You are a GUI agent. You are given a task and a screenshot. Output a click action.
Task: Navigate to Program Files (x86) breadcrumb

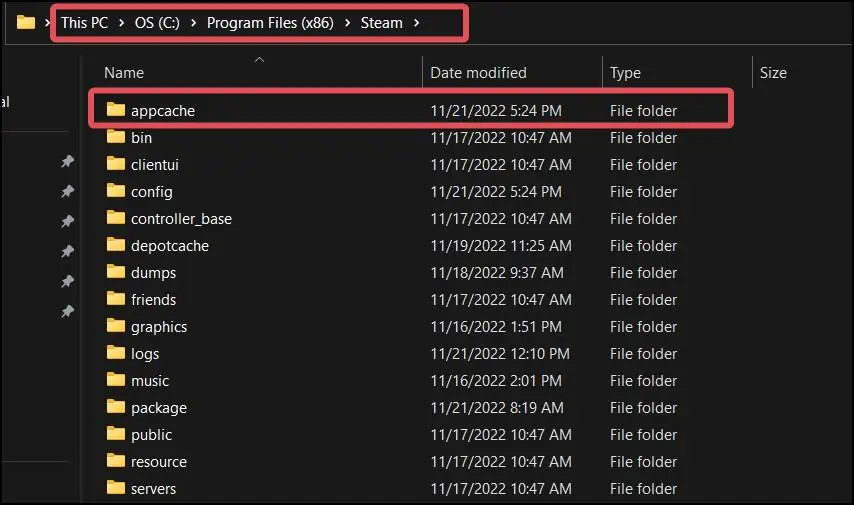click(x=270, y=22)
